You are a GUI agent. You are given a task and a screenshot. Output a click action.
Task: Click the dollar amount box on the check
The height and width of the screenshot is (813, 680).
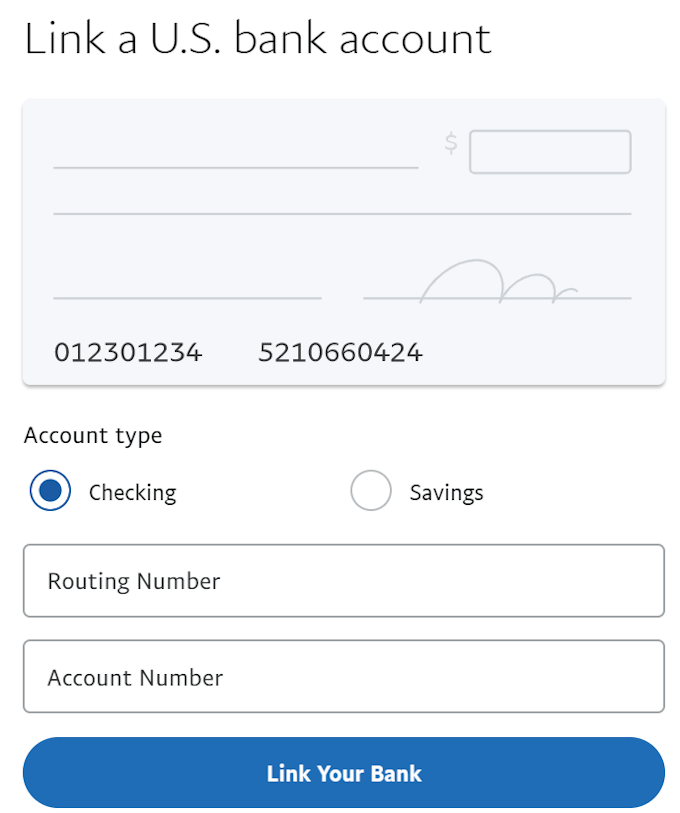[x=550, y=151]
